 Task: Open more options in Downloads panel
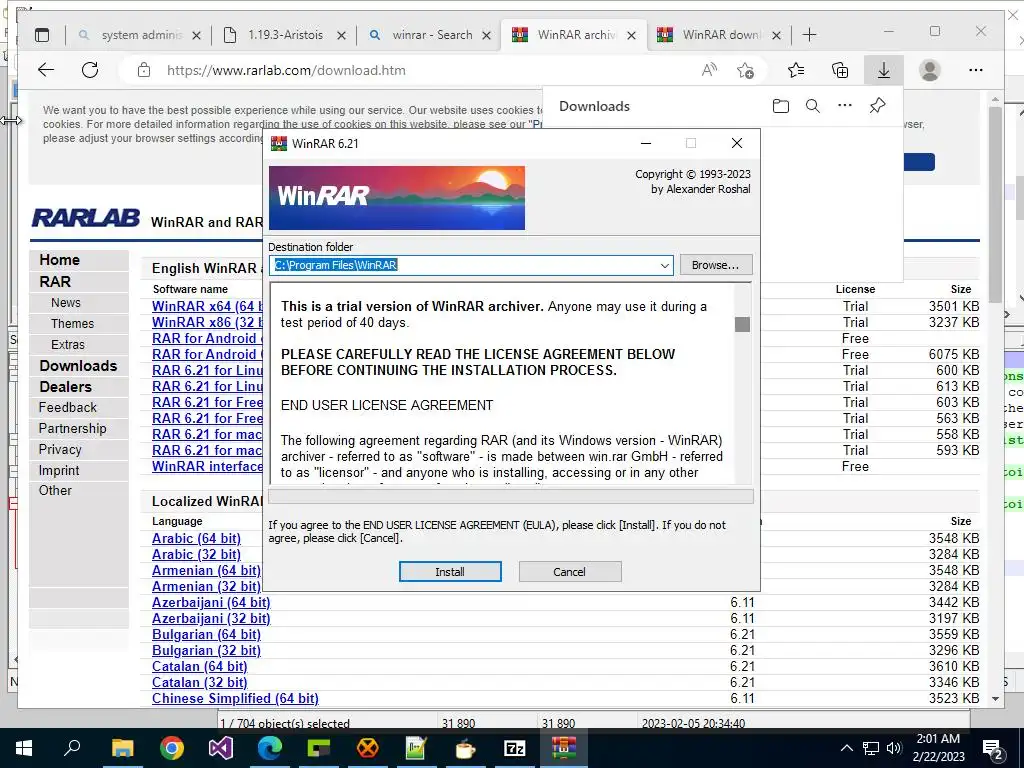844,105
